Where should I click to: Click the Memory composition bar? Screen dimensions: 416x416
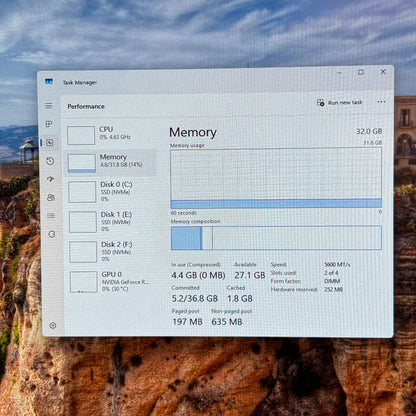click(276, 238)
